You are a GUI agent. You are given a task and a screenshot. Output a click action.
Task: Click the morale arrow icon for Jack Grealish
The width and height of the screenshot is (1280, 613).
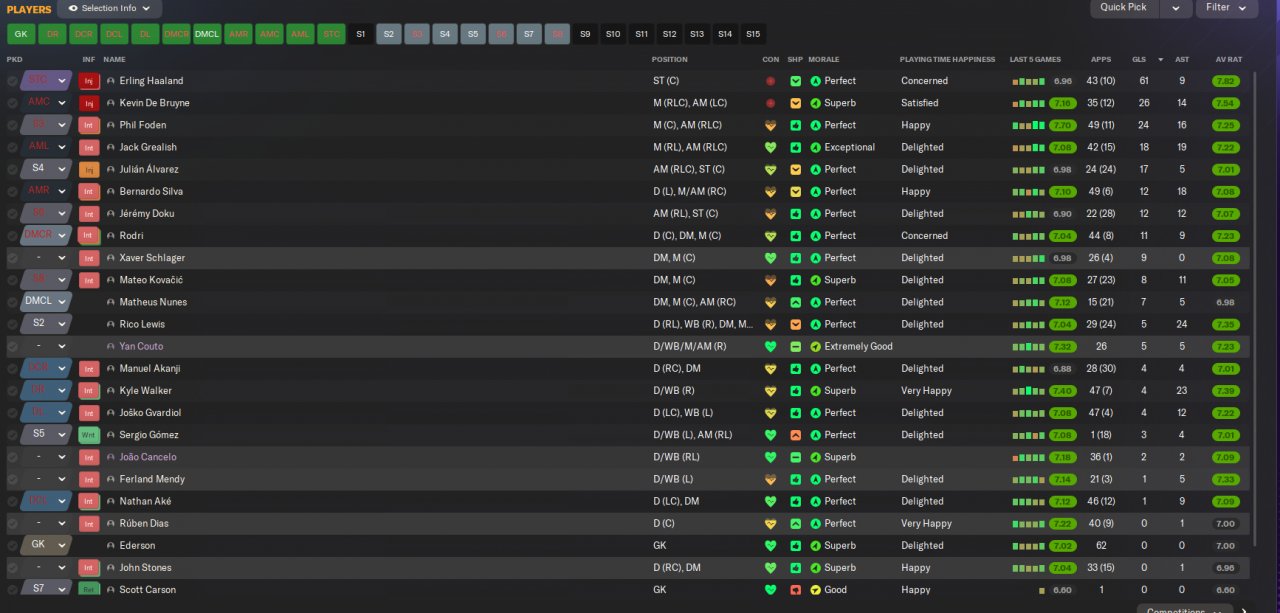[x=815, y=147]
